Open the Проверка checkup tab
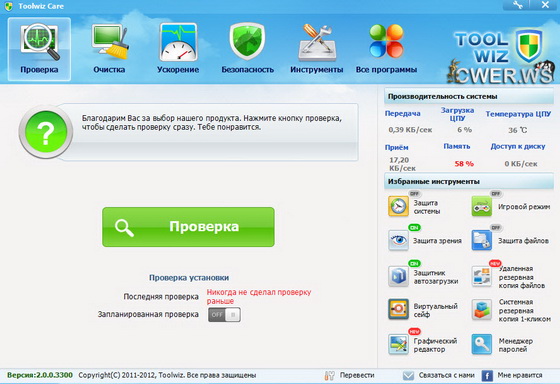The height and width of the screenshot is (384, 560). click(x=39, y=49)
